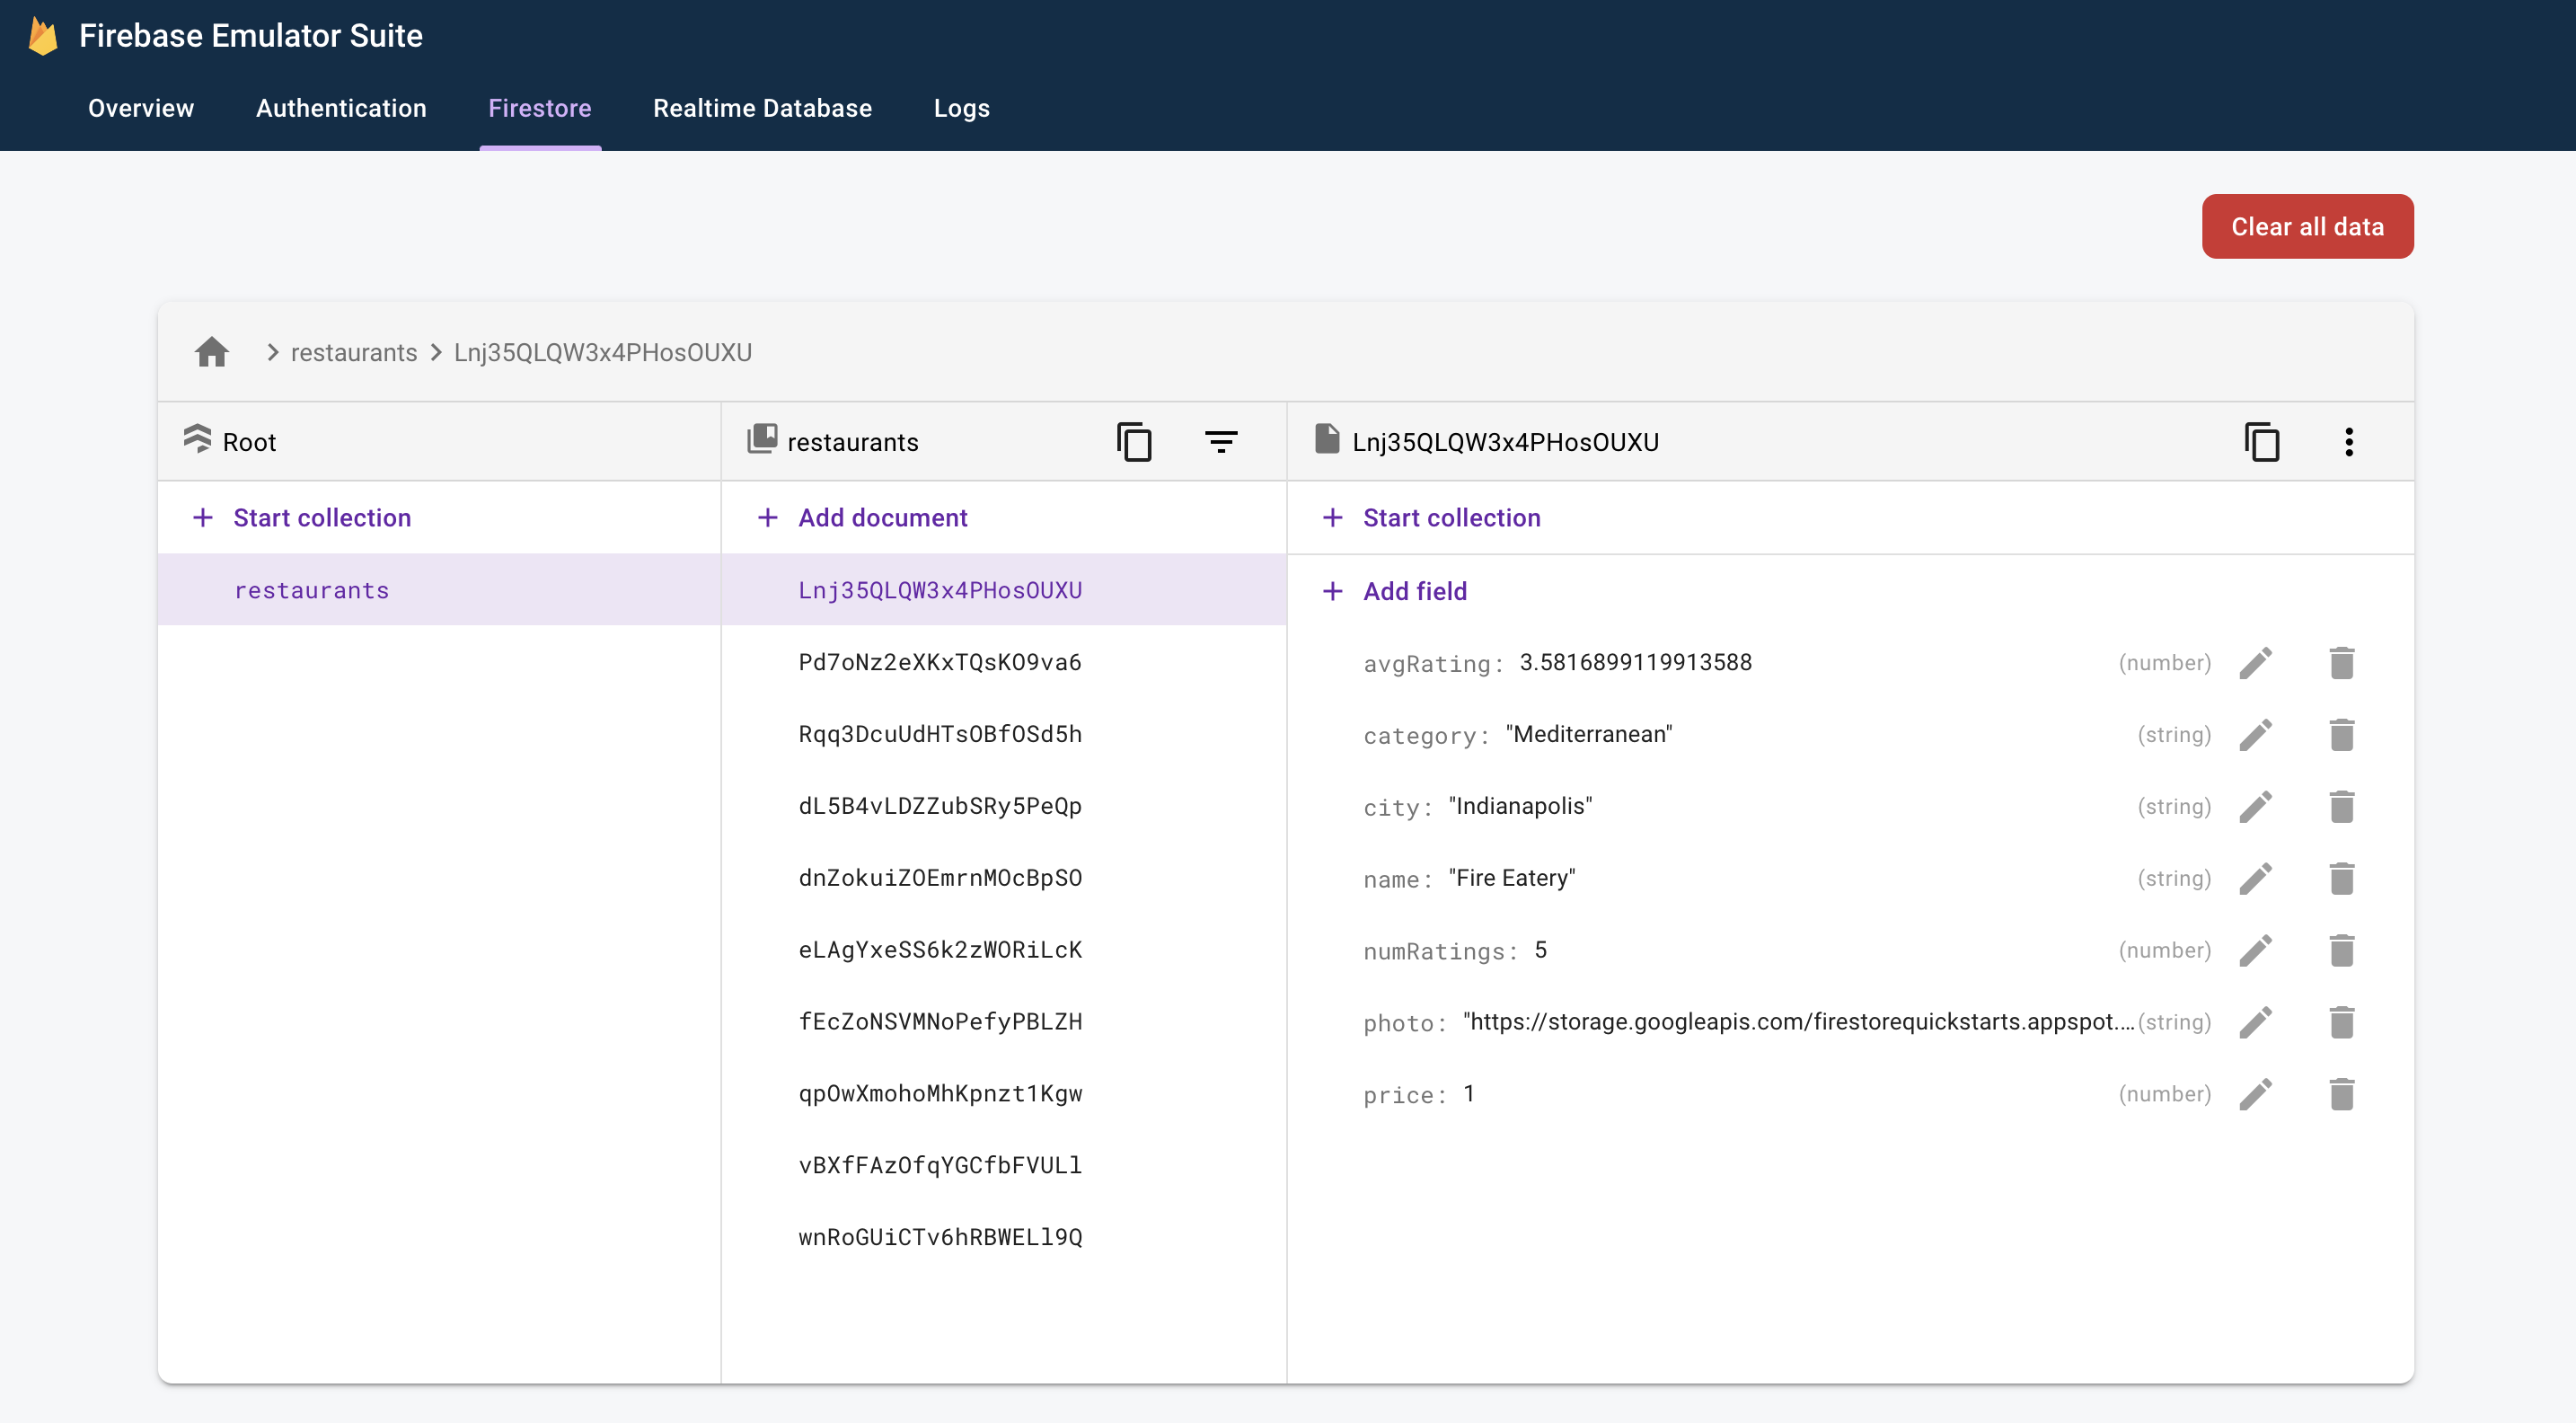Image resolution: width=2576 pixels, height=1423 pixels.
Task: Switch to Realtime Database tab
Action: (x=762, y=109)
